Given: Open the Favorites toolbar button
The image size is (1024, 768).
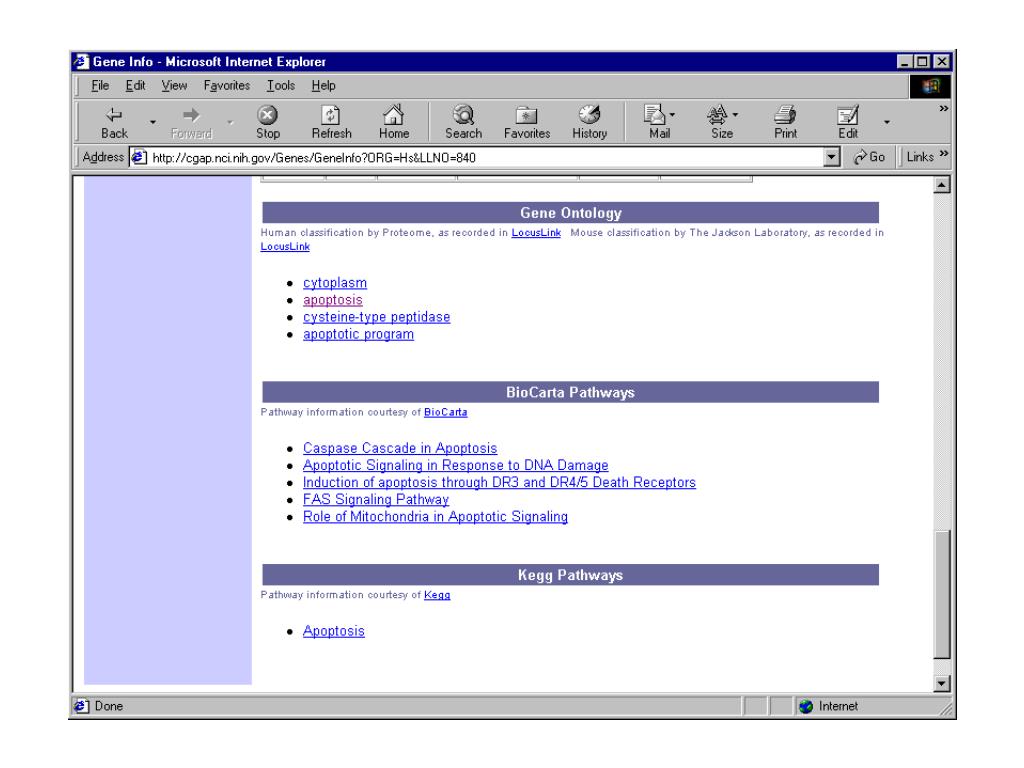Looking at the screenshot, I should pos(526,122).
